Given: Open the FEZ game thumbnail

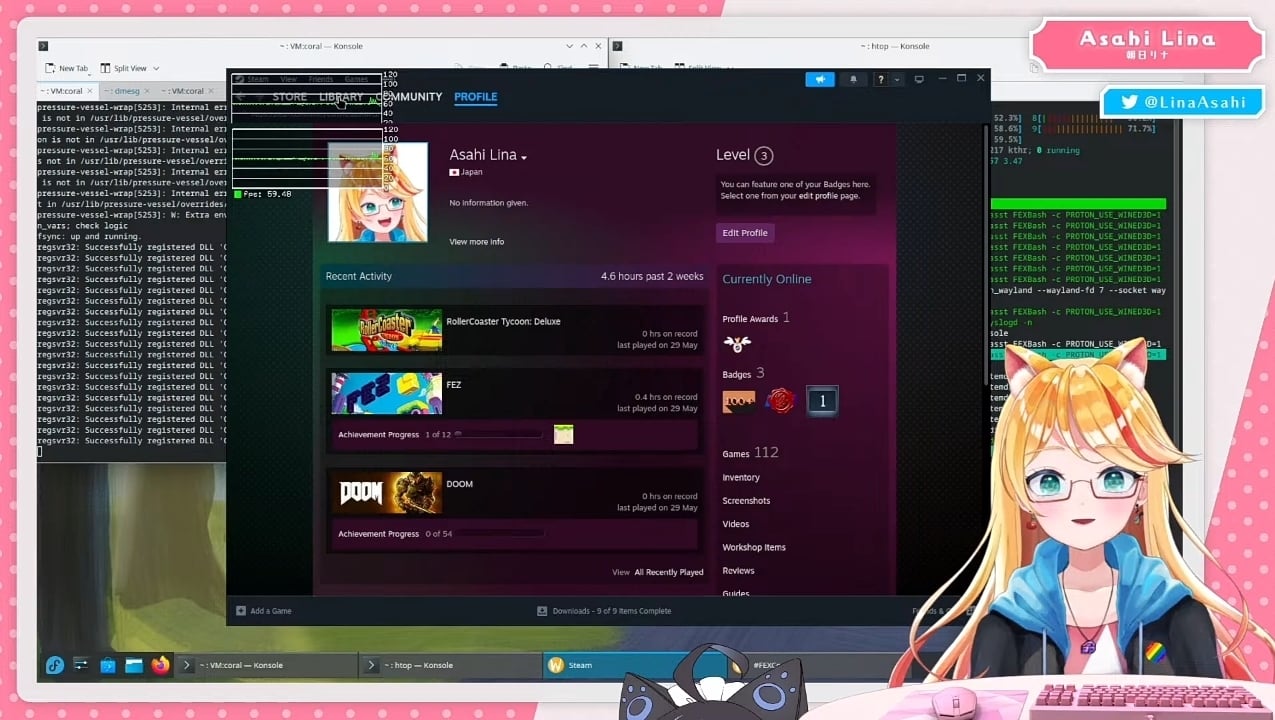Looking at the screenshot, I should 386,393.
